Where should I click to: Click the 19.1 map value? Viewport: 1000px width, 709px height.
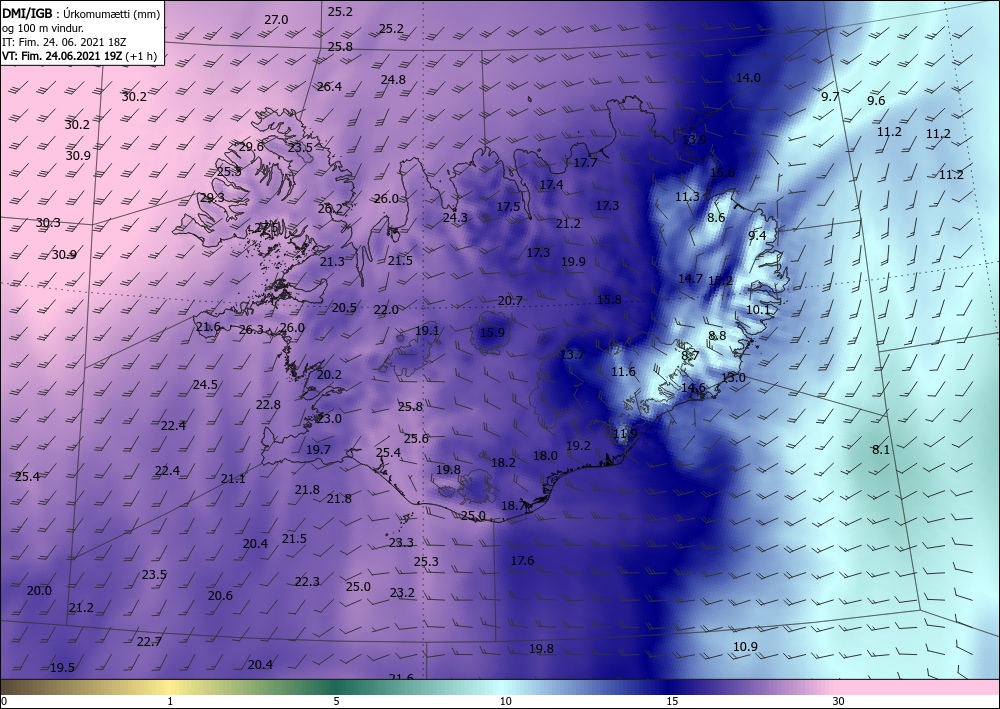coord(427,330)
